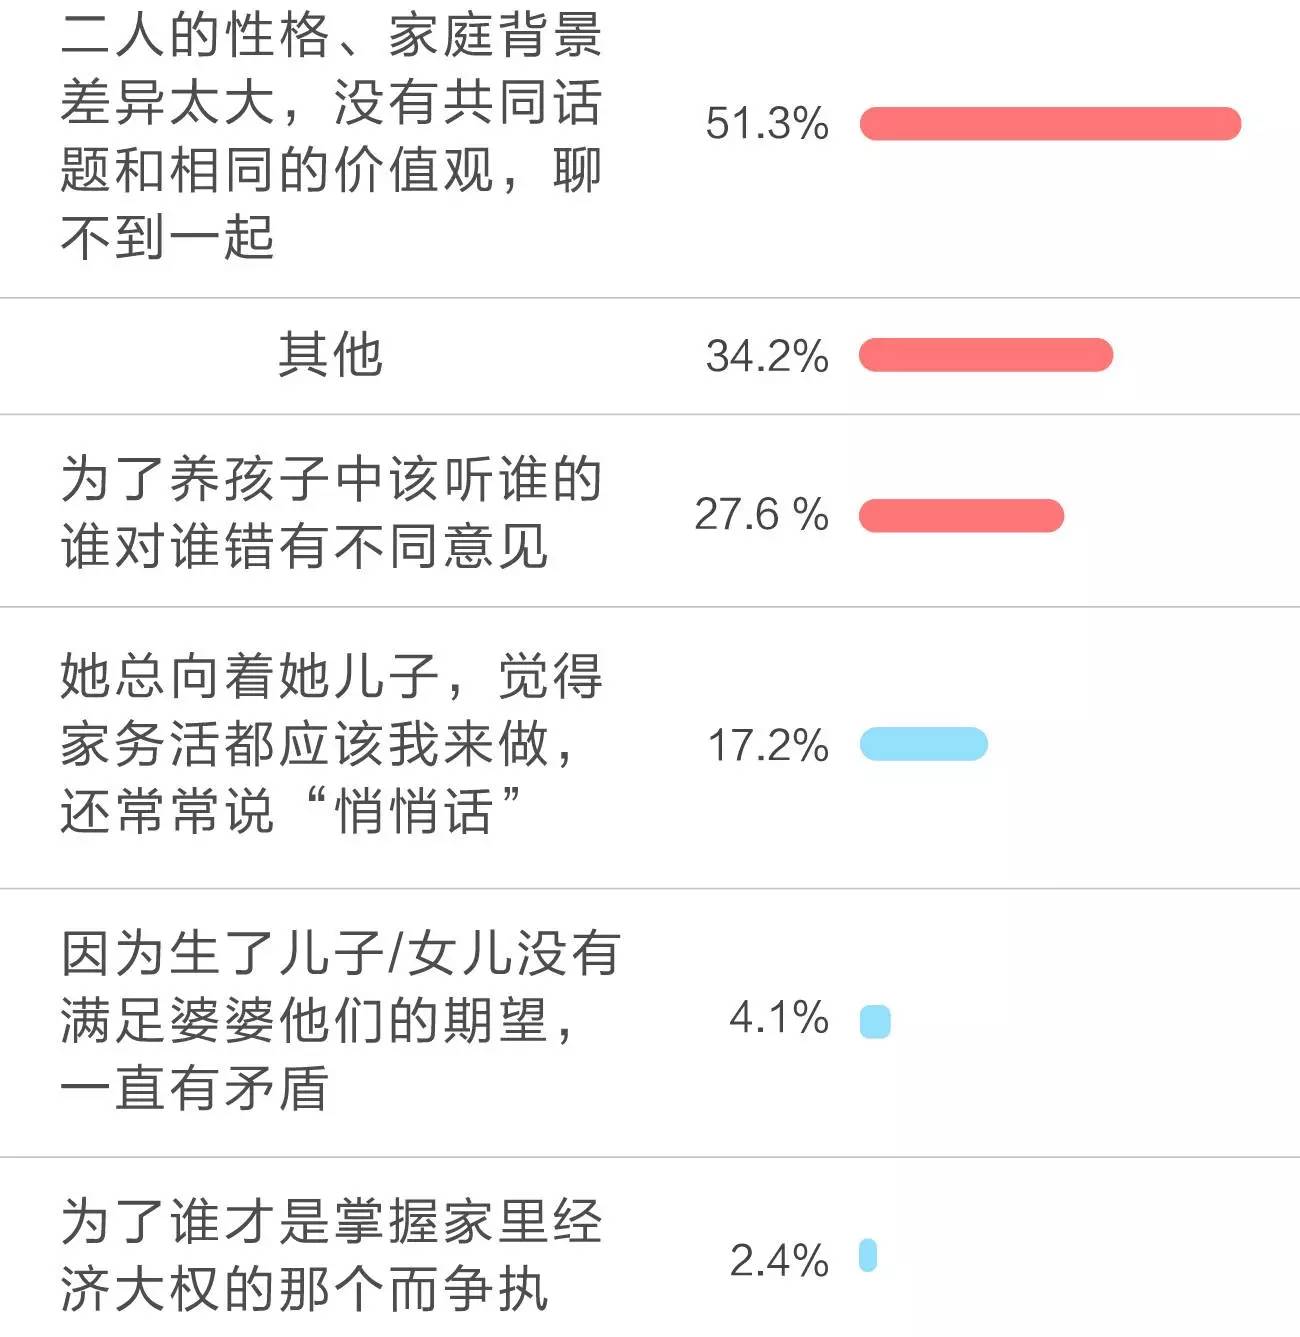Select option 因为生了儿子/女儿没有满足婆婆期望
The image size is (1300, 1337).
[650, 1022]
